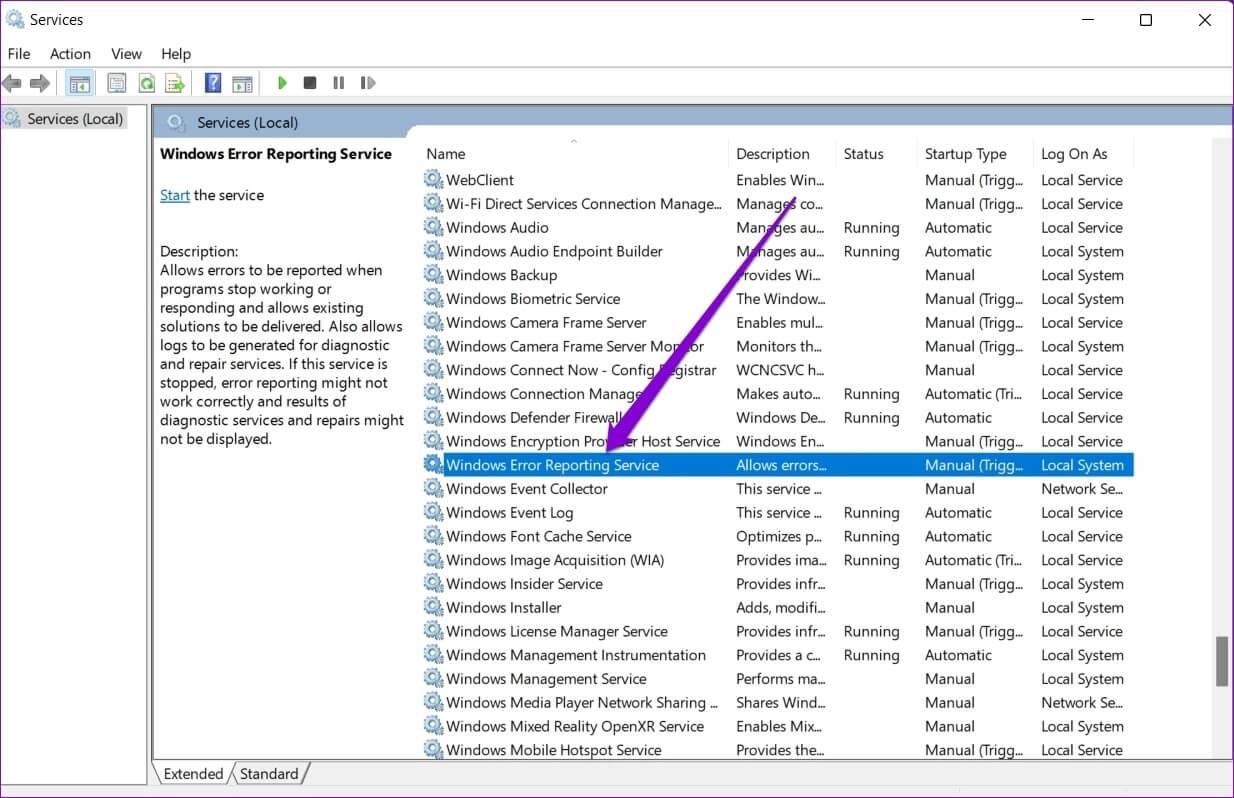
Task: Open the Action menu
Action: tap(70, 54)
